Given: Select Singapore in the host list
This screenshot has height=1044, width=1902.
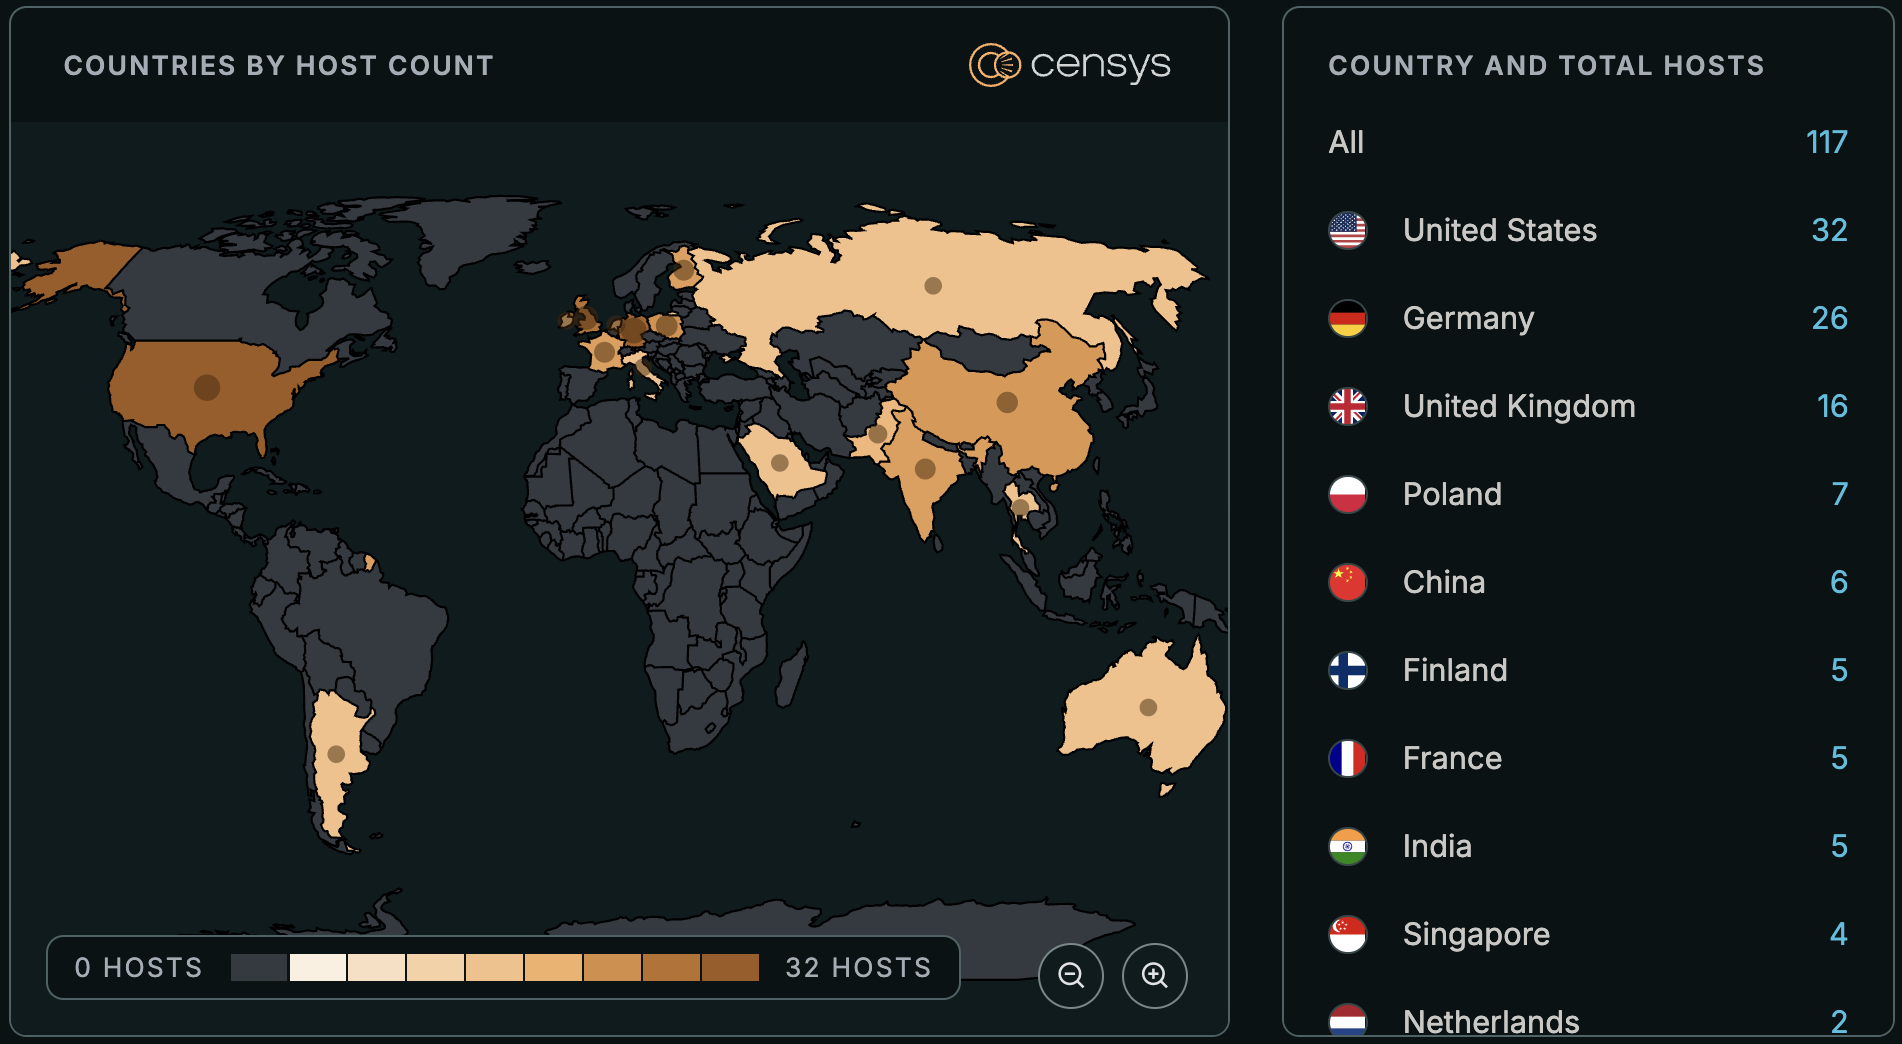Looking at the screenshot, I should 1588,934.
